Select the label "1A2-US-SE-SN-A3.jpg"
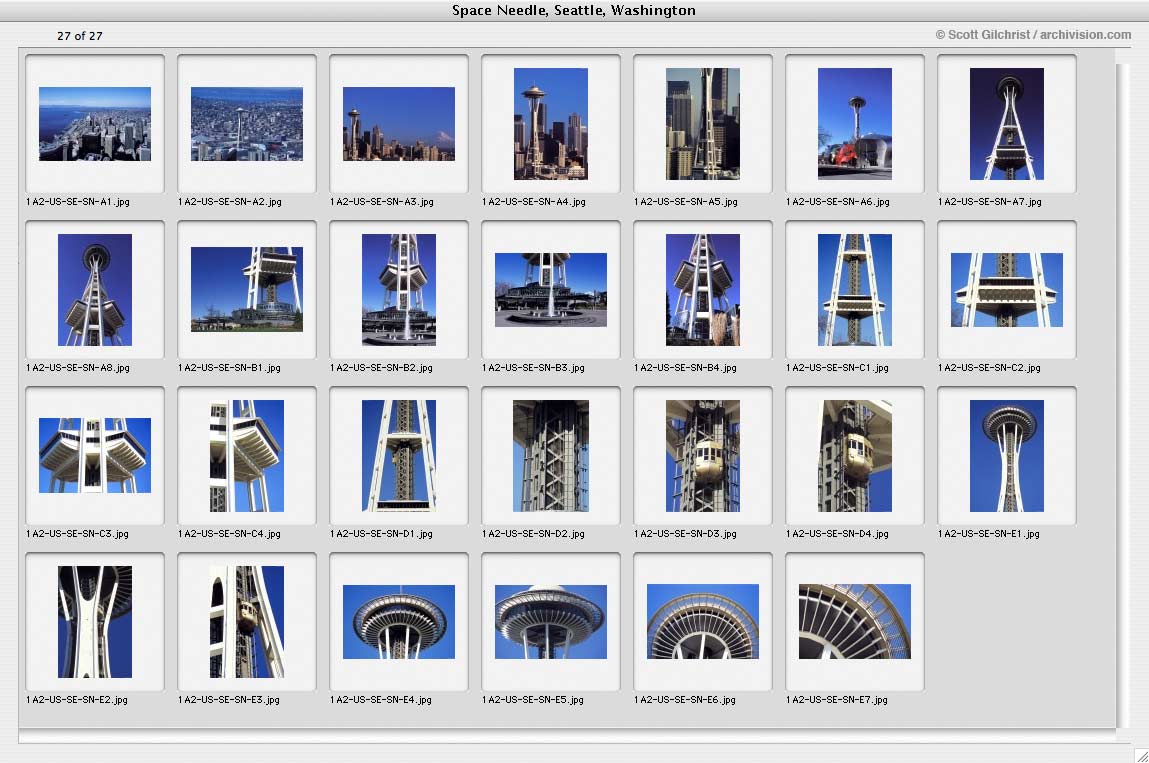Screen dimensions: 1149x763 [x=382, y=202]
